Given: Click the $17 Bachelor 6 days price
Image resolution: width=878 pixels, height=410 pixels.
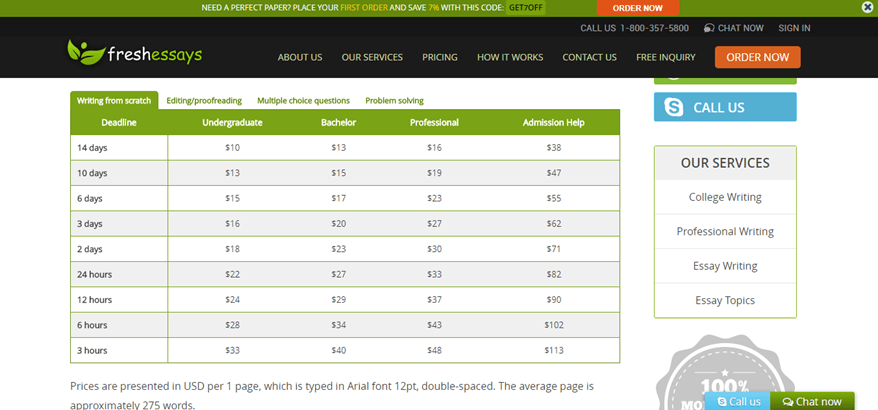Looking at the screenshot, I should pyautogui.click(x=339, y=198).
